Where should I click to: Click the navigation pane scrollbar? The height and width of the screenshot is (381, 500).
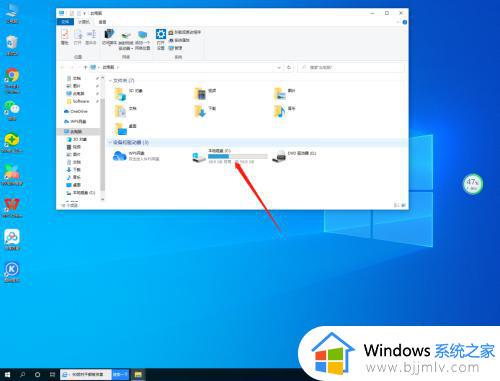pos(103,145)
